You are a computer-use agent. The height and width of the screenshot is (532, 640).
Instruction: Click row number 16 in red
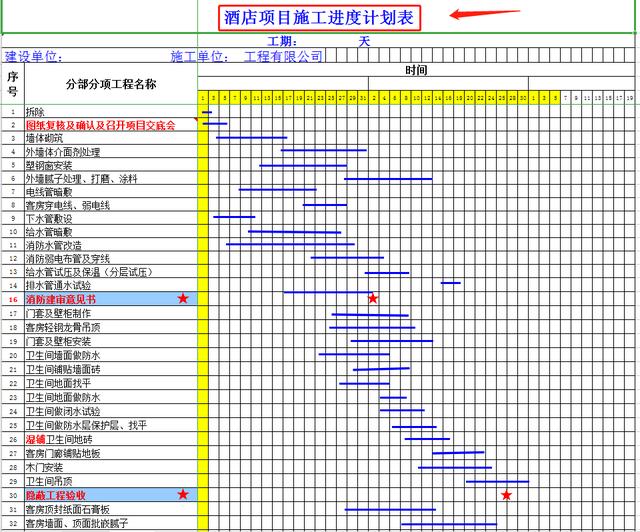coord(13,299)
